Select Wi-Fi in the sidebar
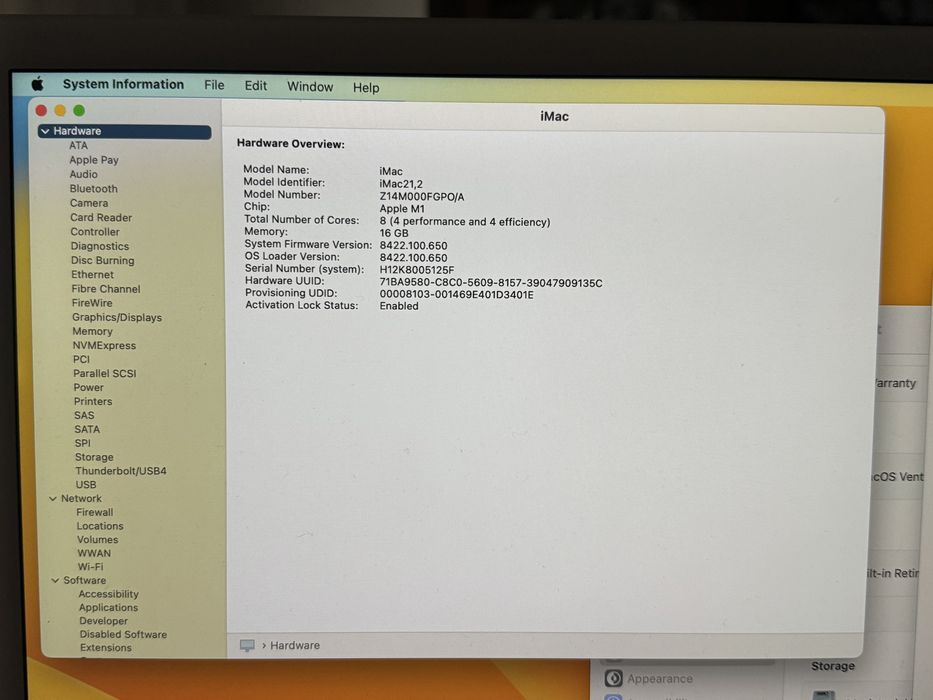Viewport: 933px width, 700px height. 90,567
